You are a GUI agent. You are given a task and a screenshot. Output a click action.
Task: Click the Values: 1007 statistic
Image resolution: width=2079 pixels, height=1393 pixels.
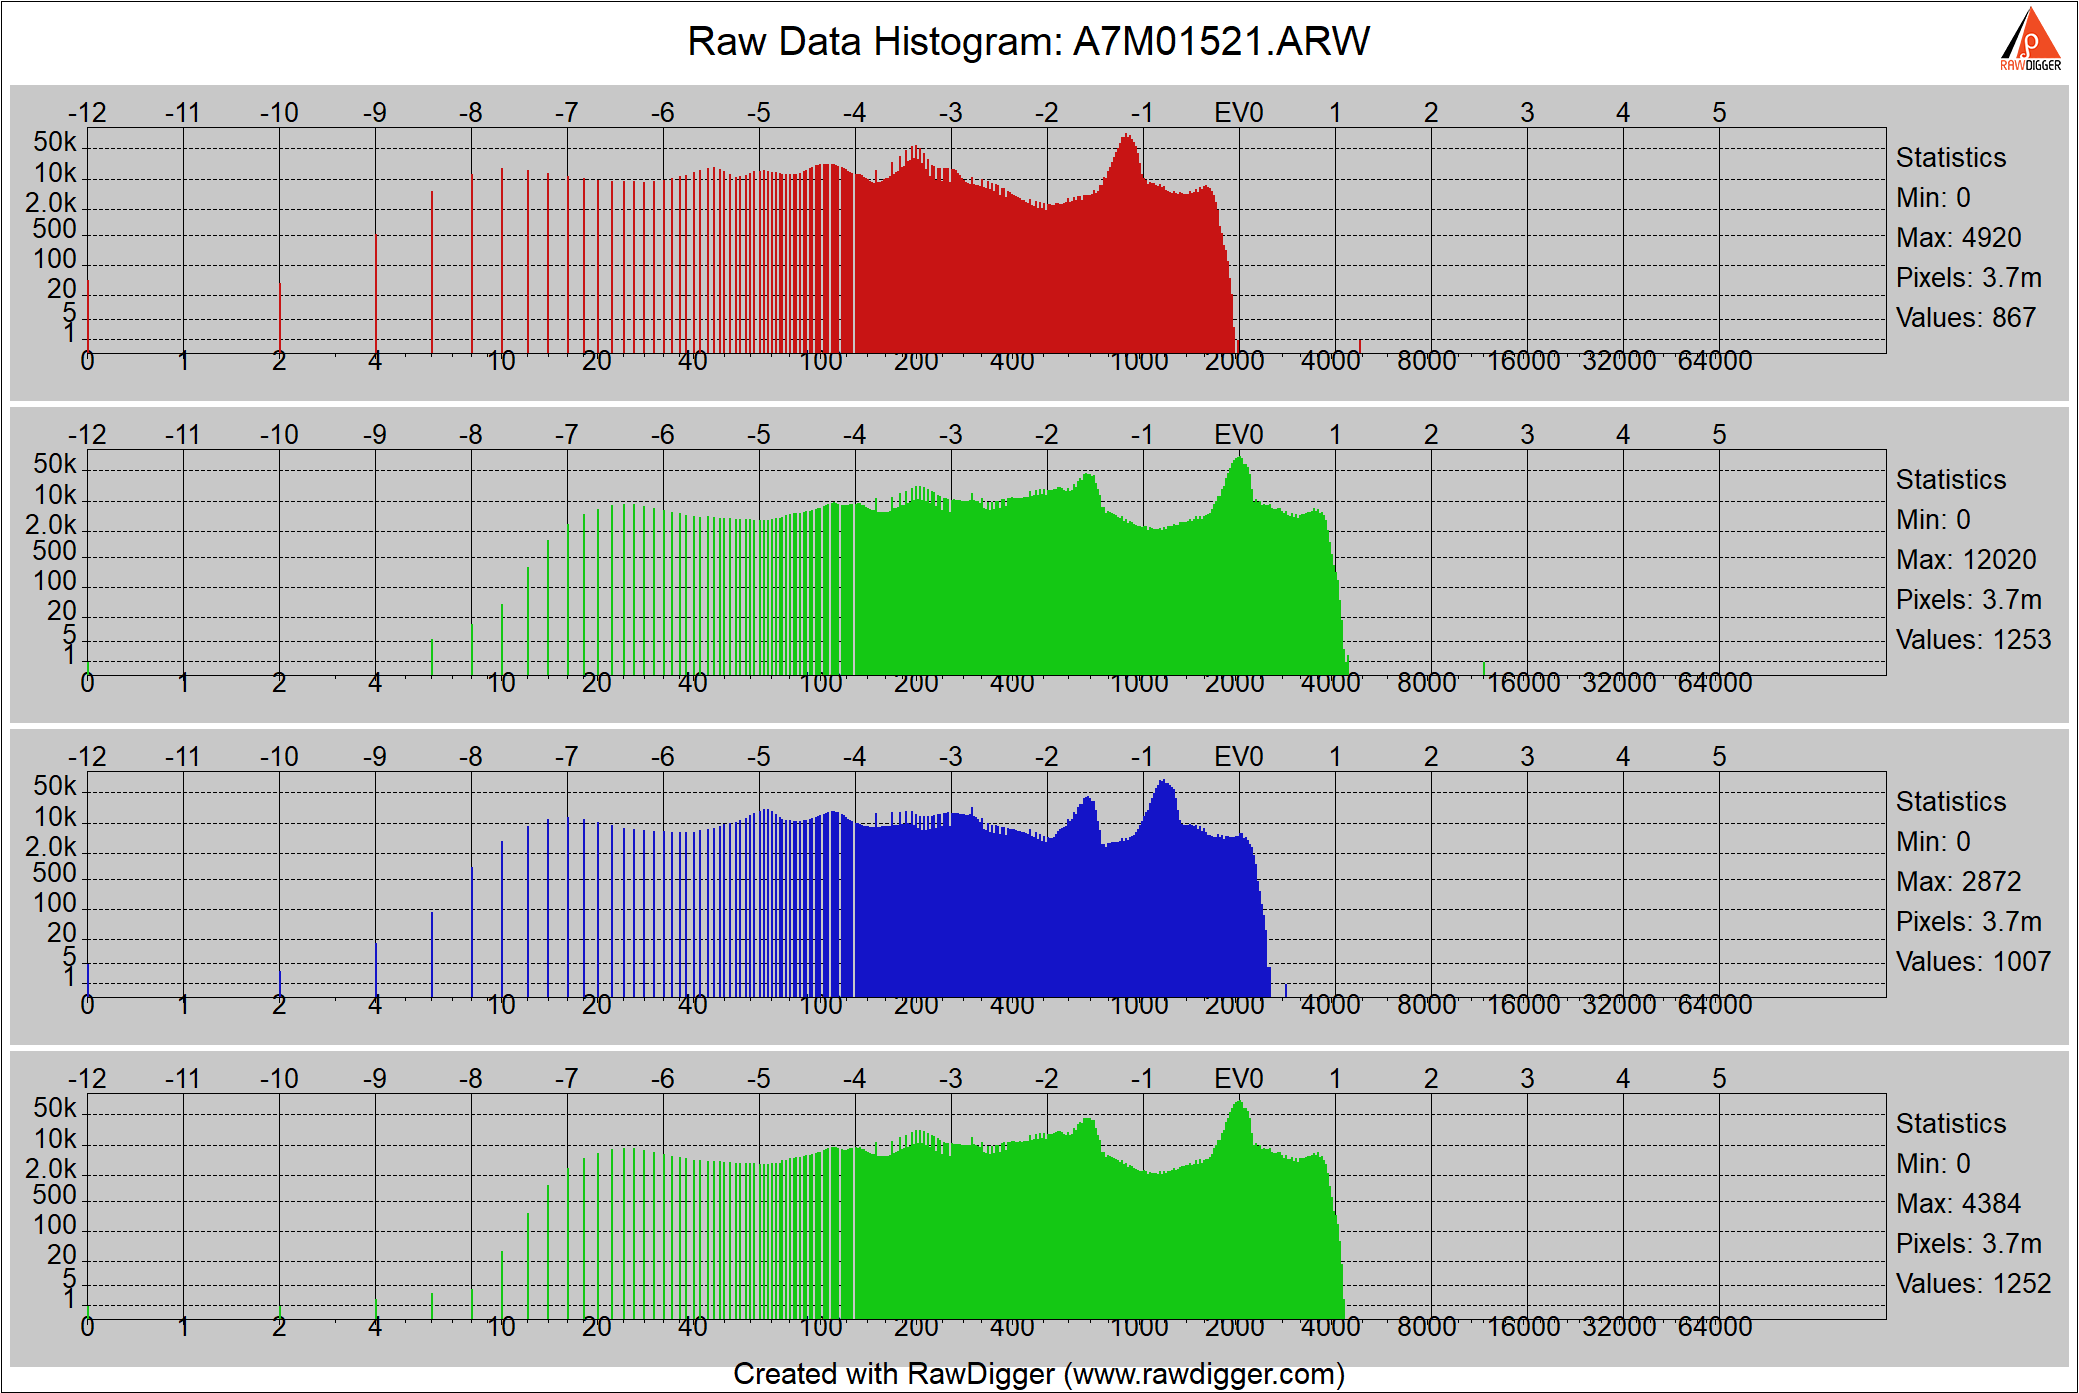pyautogui.click(x=1972, y=962)
